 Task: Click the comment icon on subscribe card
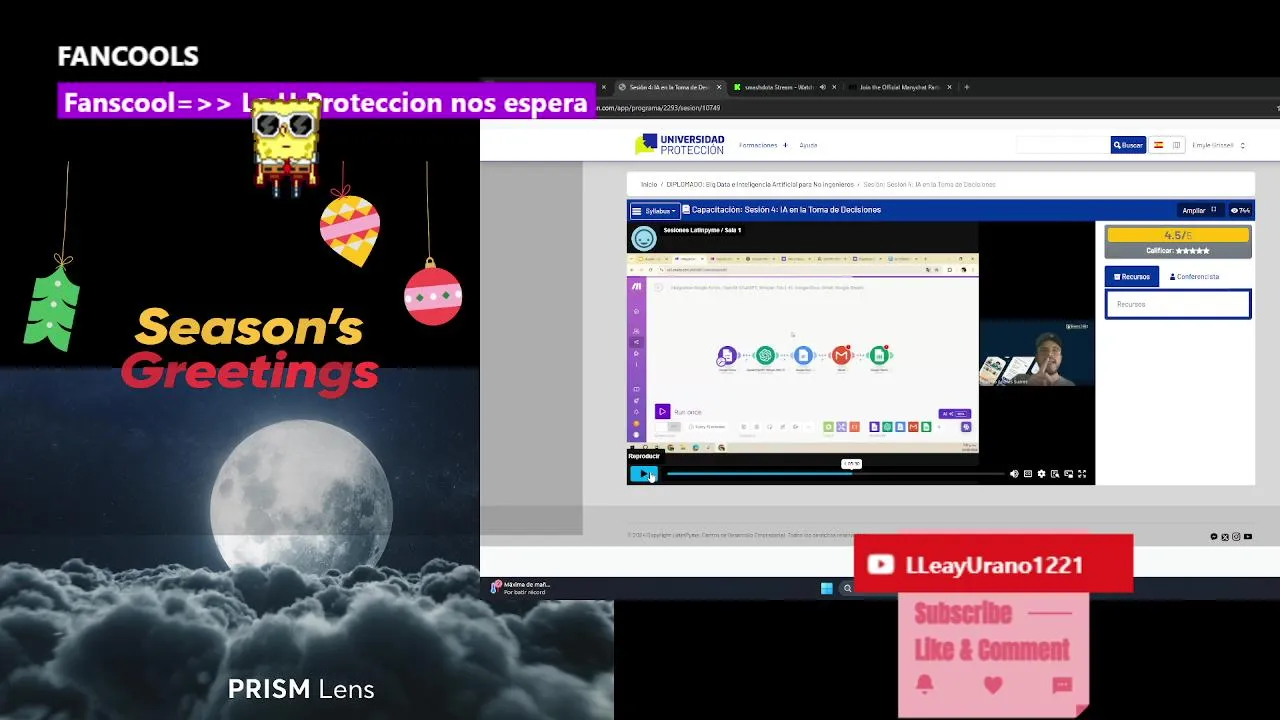pos(1062,685)
